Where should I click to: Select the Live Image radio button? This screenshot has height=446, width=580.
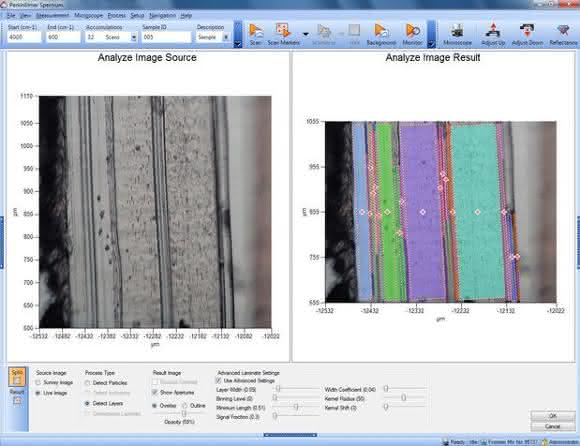38,393
